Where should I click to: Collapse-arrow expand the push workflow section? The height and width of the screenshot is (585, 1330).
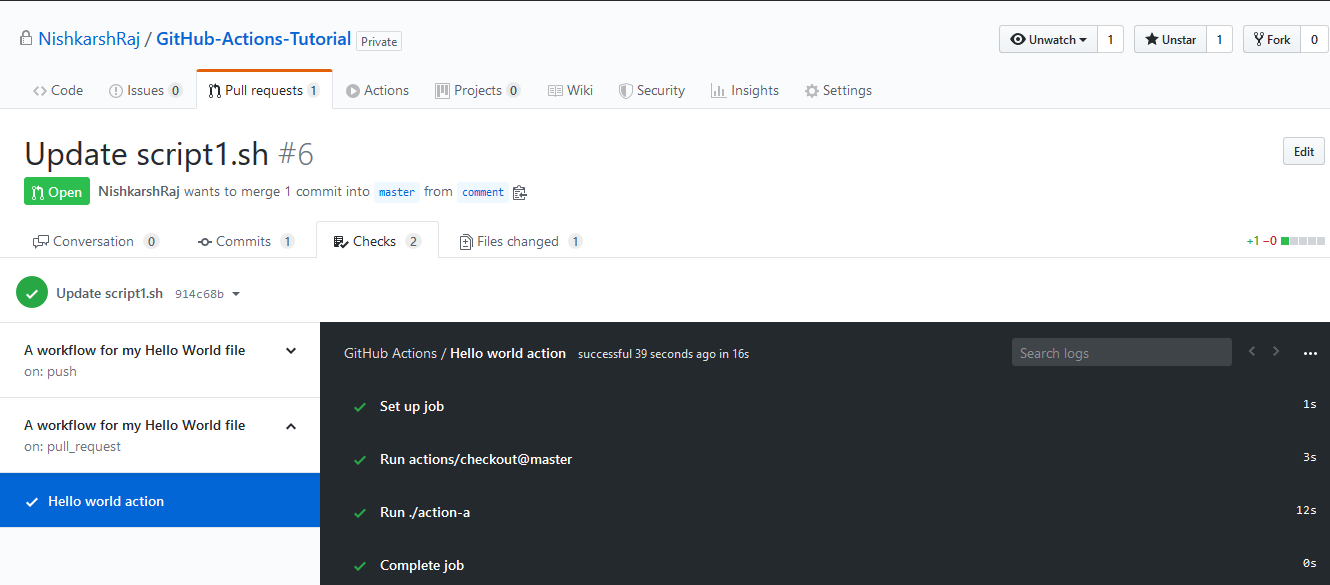click(291, 351)
